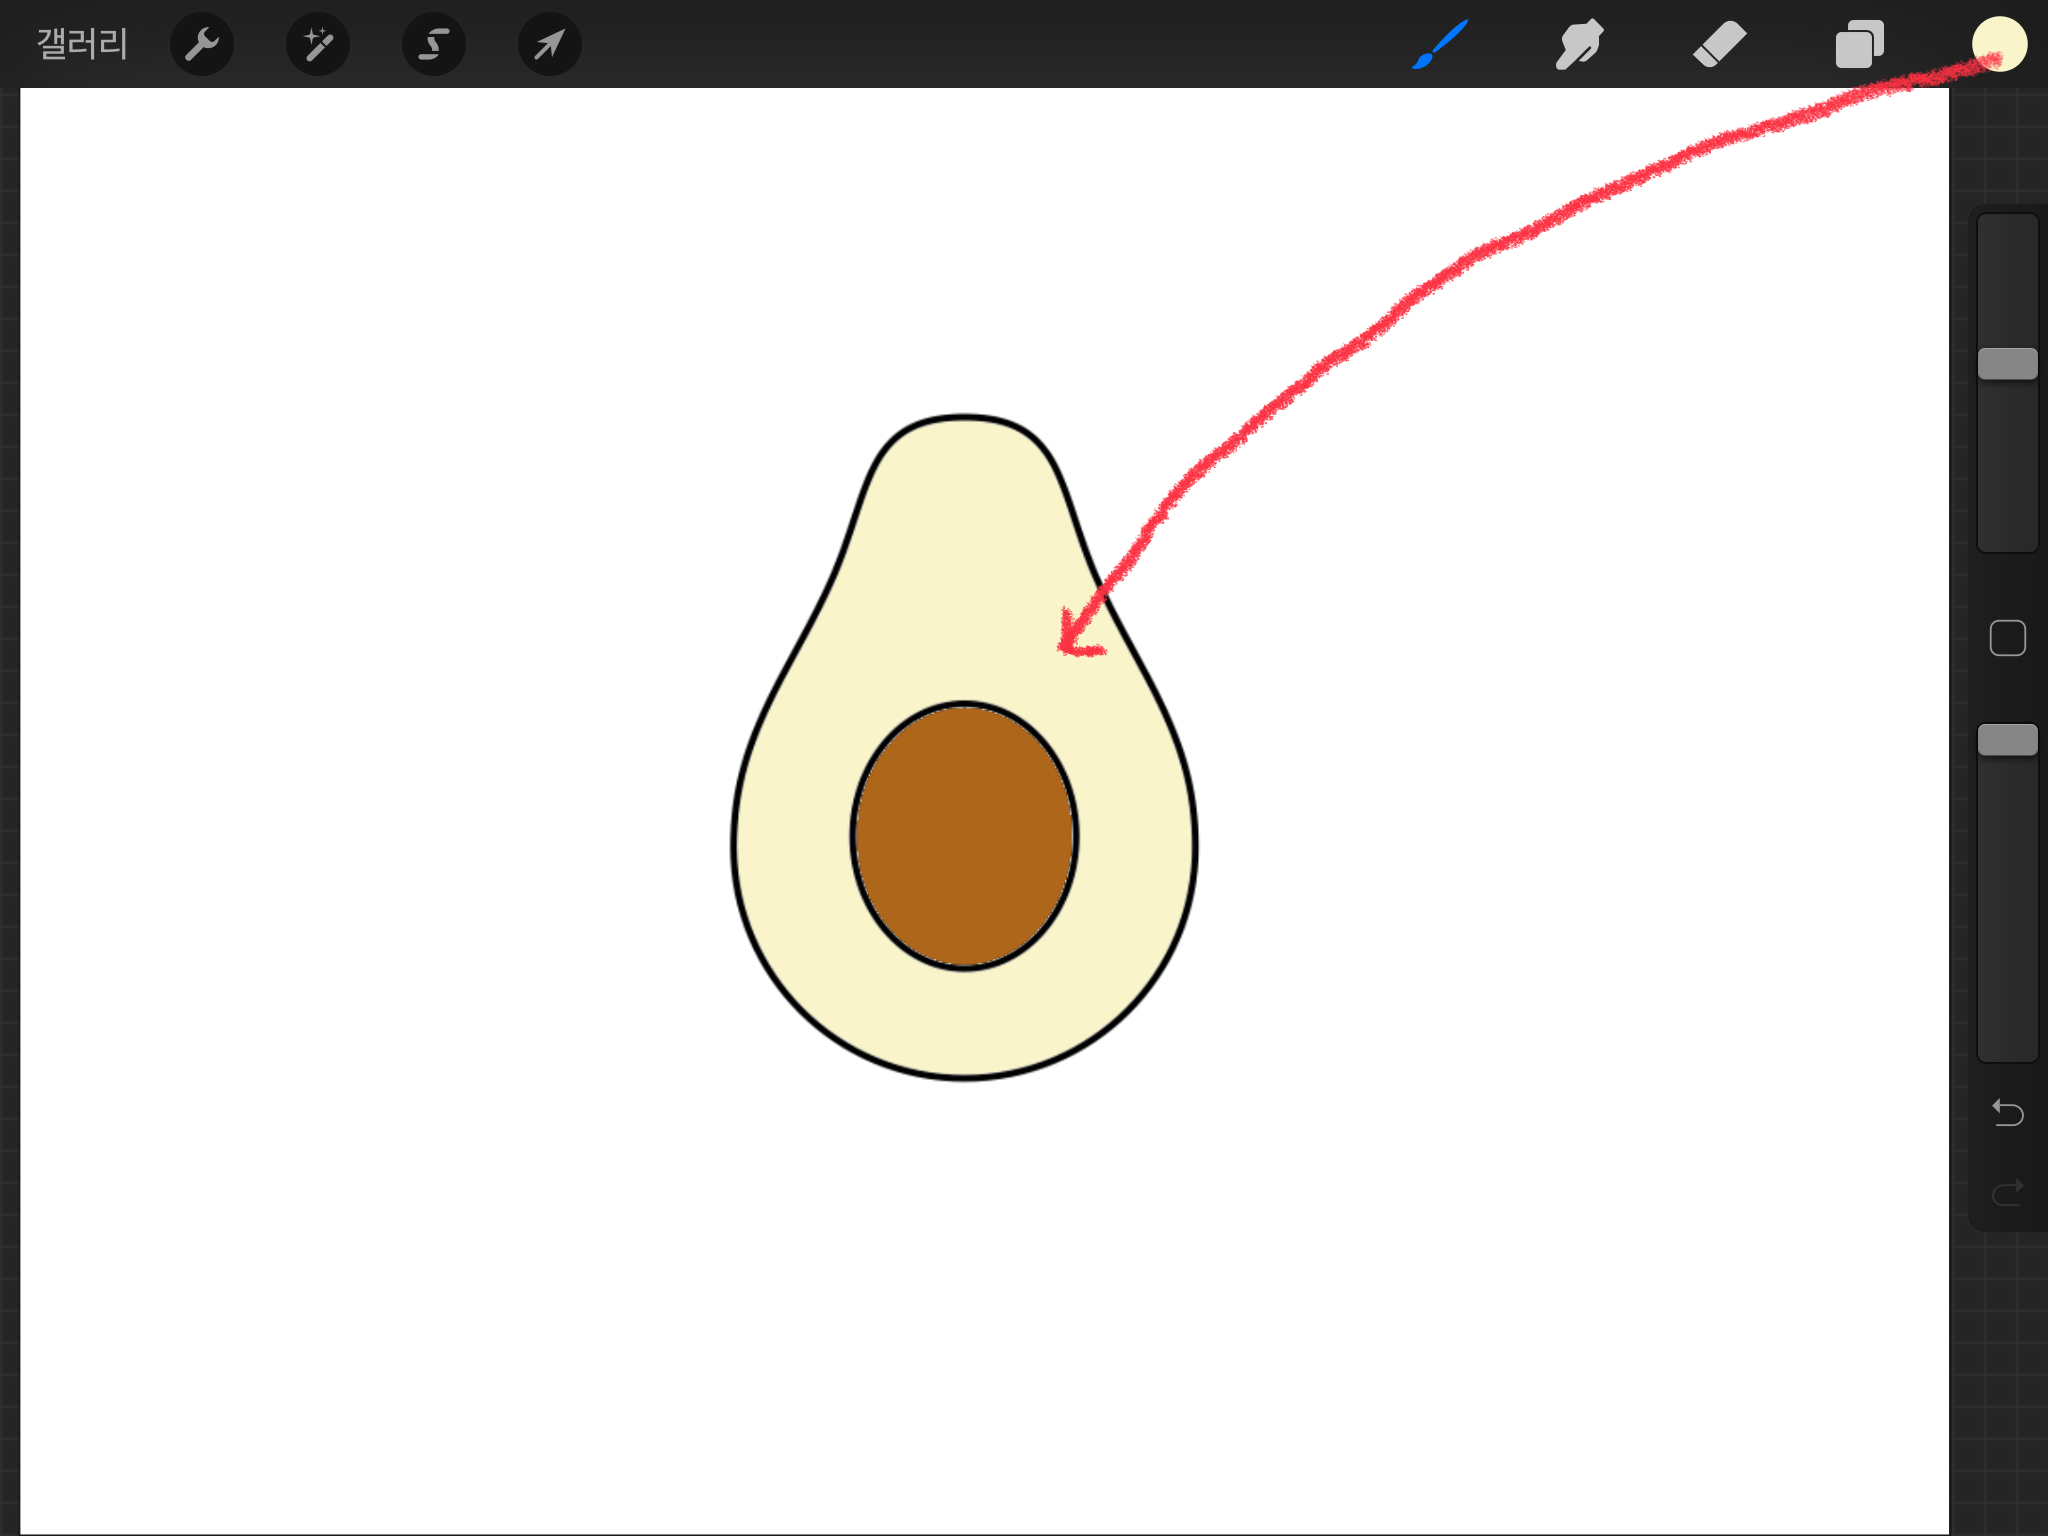Screen dimensions: 2048x1536
Task: Open the Adjustments magic wand menu
Action: (318, 44)
